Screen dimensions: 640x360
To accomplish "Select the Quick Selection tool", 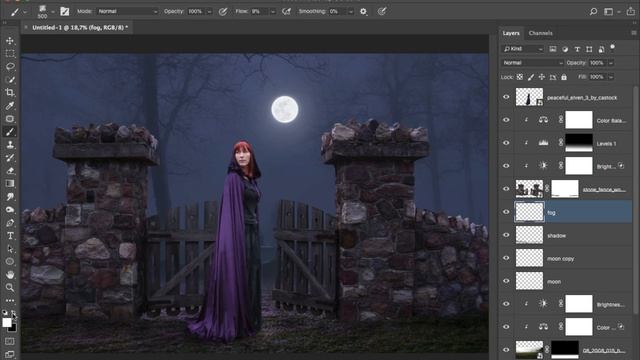I will pos(10,80).
